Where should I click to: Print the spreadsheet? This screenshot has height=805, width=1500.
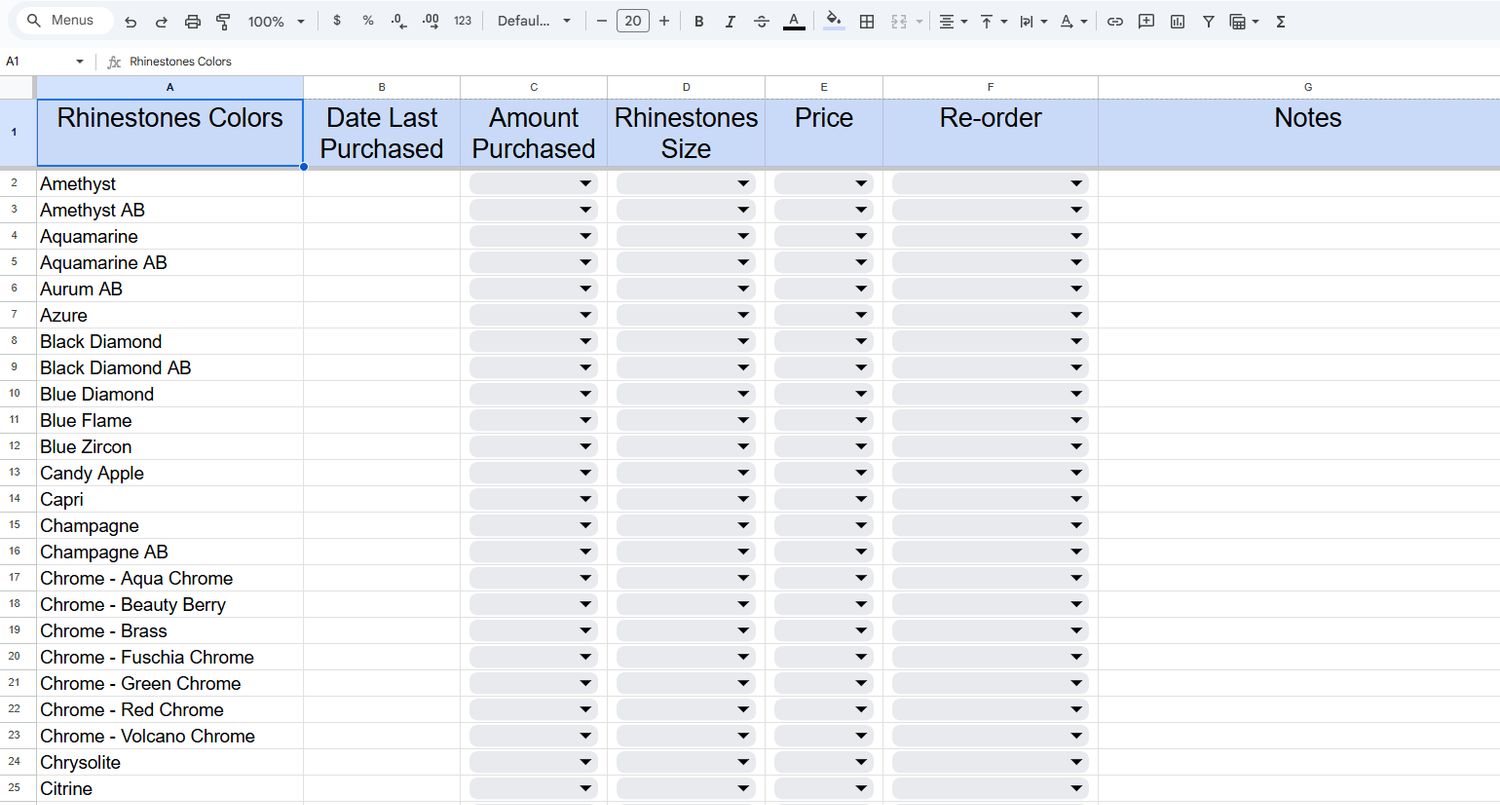click(192, 20)
